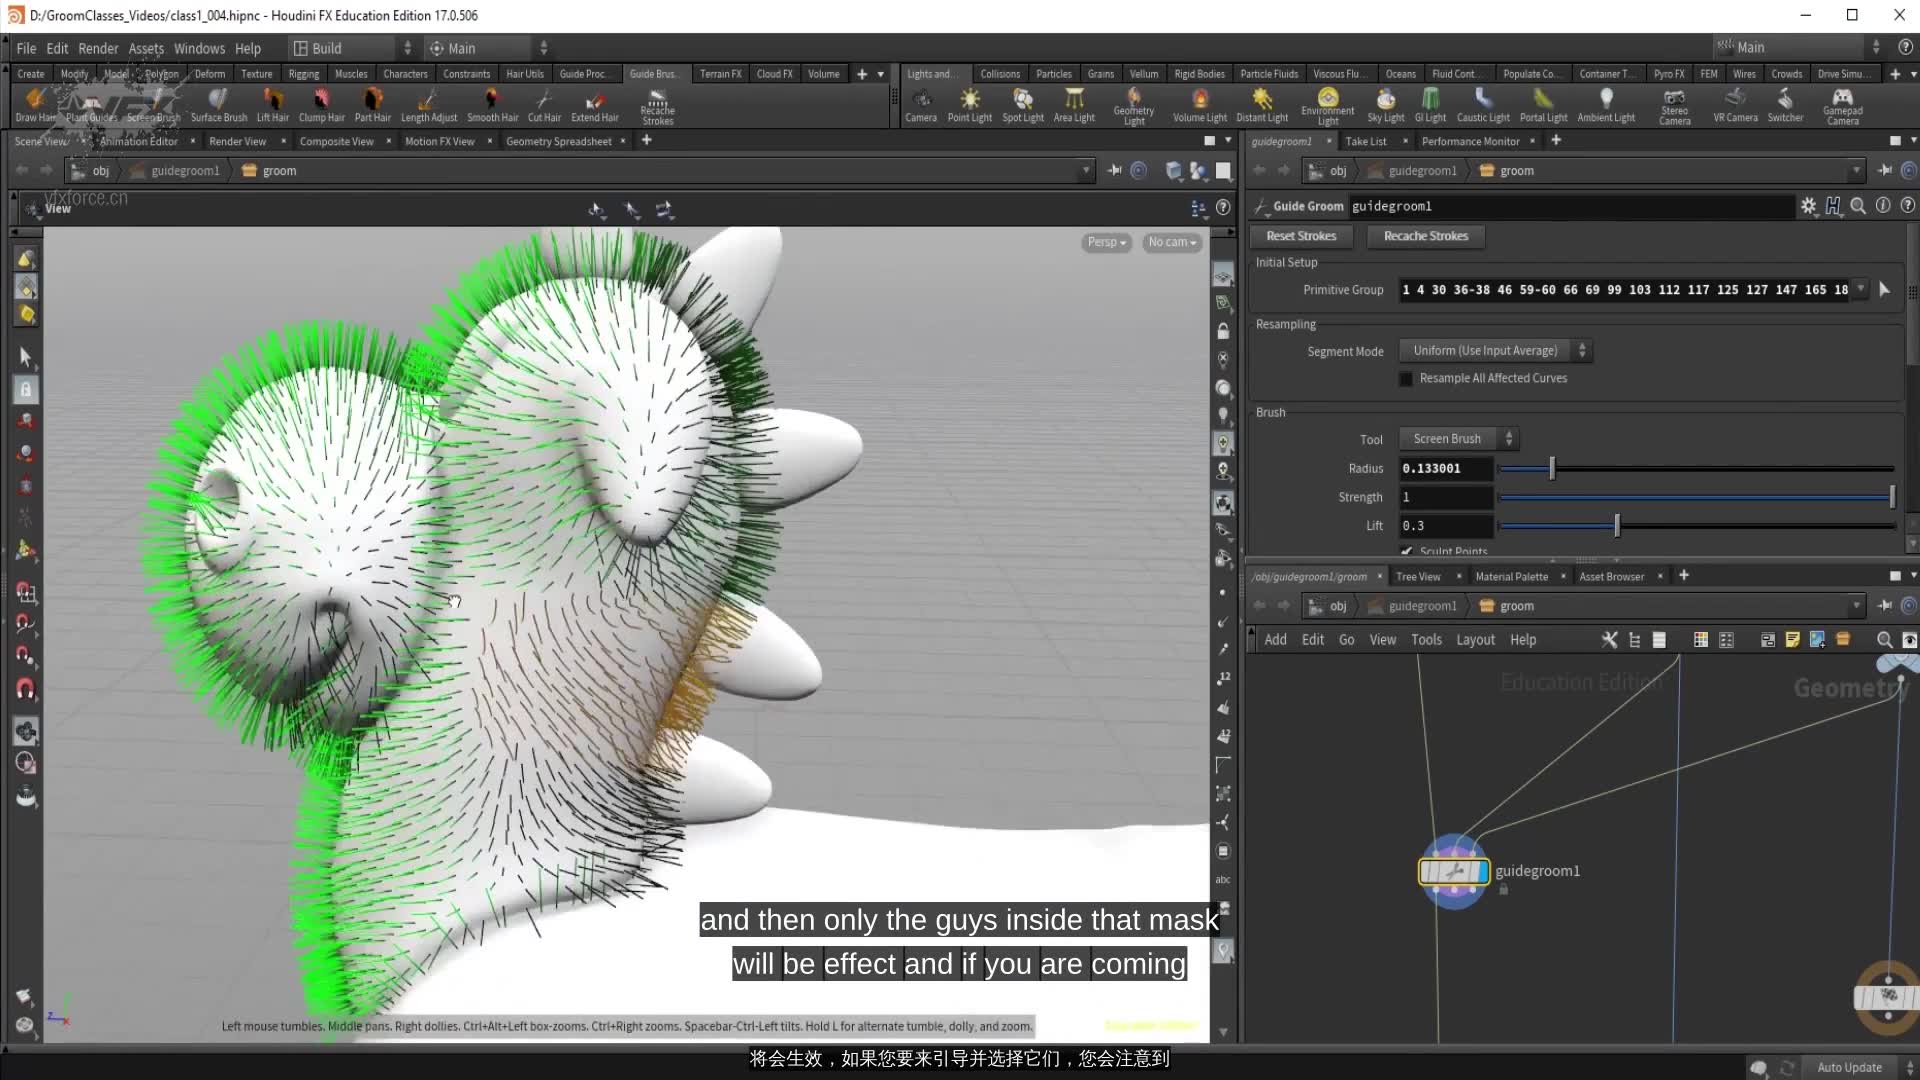Adjust the brush Radius slider
Screen dimensions: 1920x1080
click(x=1695, y=469)
